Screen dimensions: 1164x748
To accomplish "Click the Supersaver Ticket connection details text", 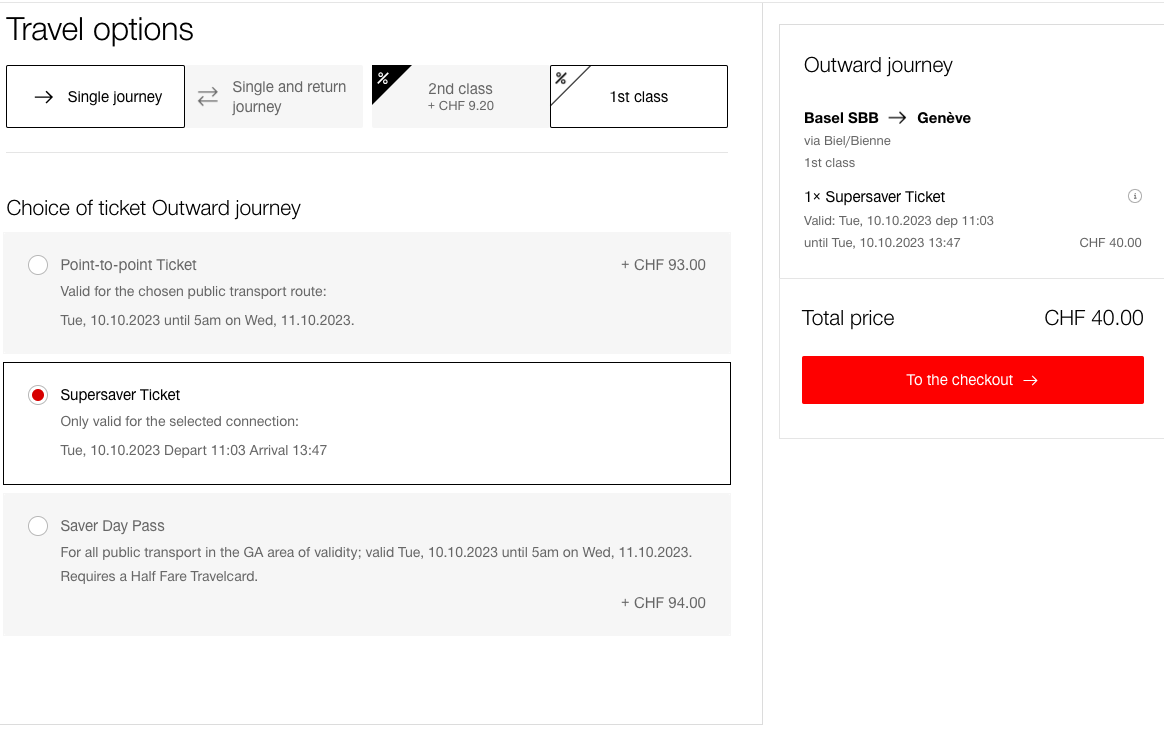I will pos(194,450).
